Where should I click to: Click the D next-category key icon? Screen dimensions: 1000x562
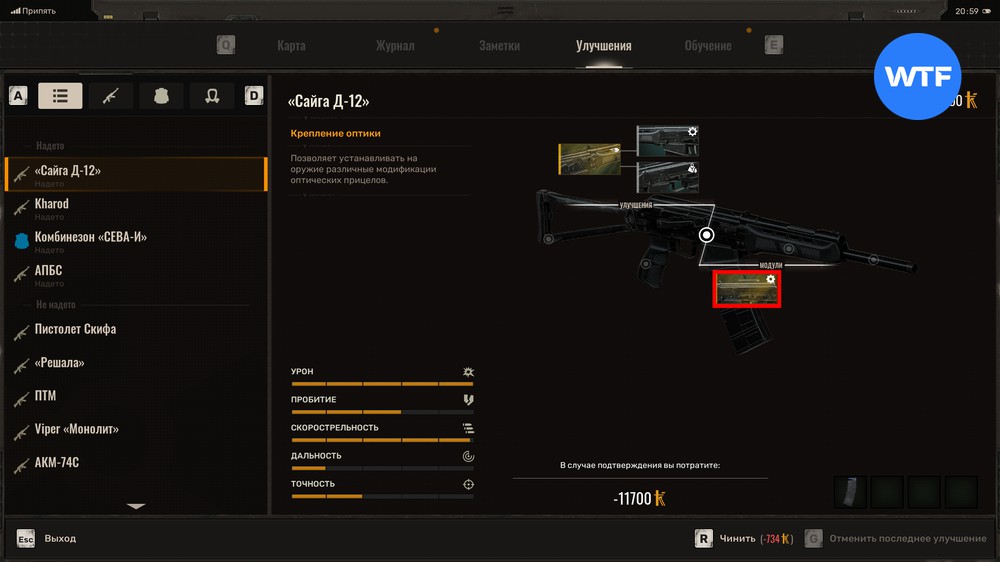tap(254, 96)
